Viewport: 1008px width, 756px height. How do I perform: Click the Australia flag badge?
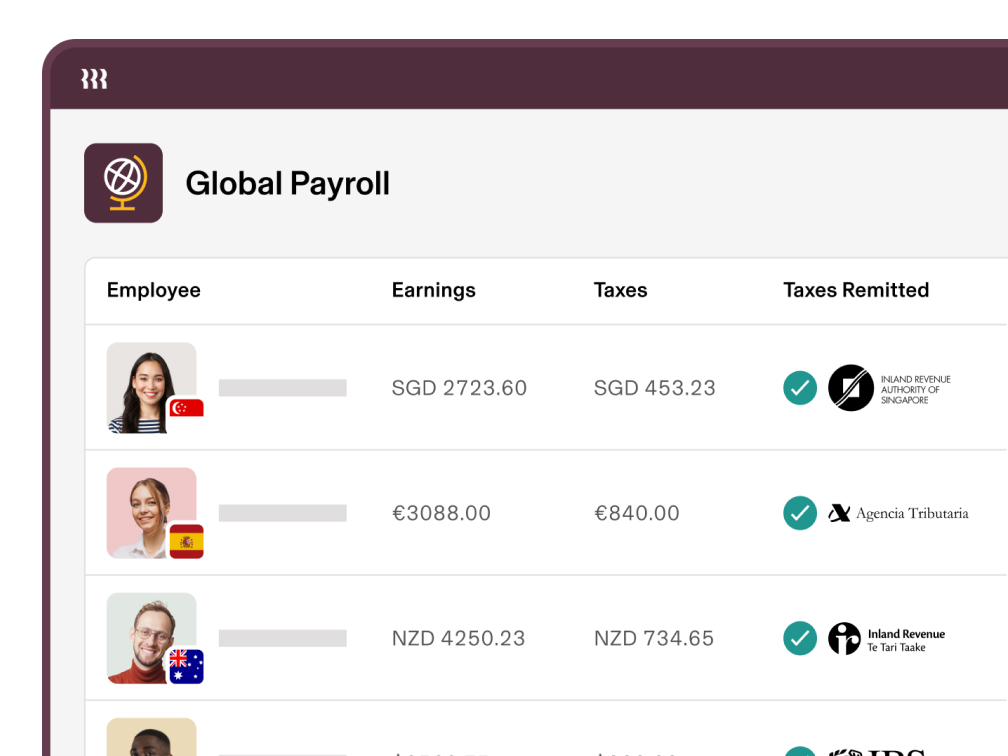pos(186,666)
